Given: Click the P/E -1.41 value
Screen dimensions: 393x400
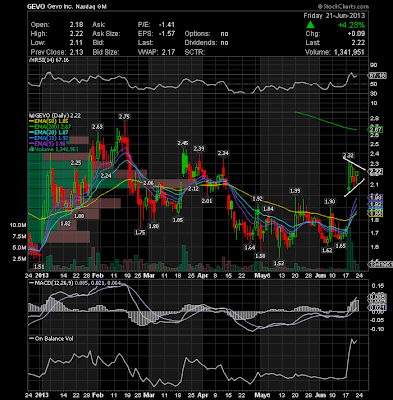Looking at the screenshot, I should pos(167,25).
